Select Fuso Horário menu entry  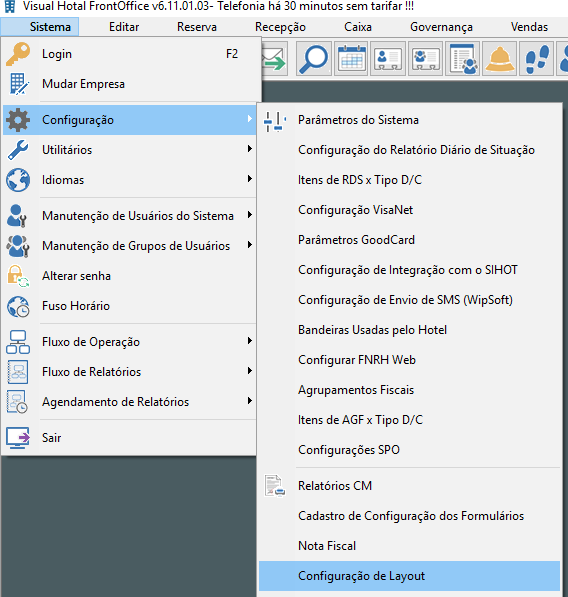click(x=129, y=306)
